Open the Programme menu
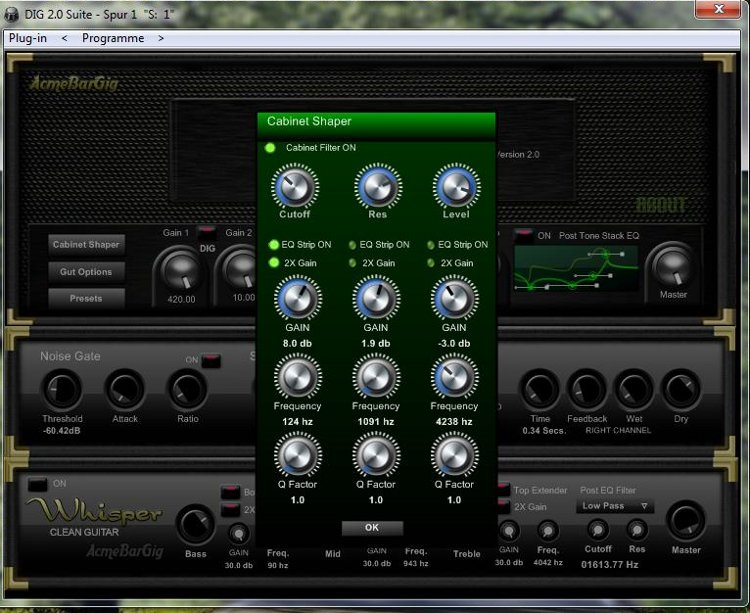The image size is (750, 613). [x=113, y=38]
